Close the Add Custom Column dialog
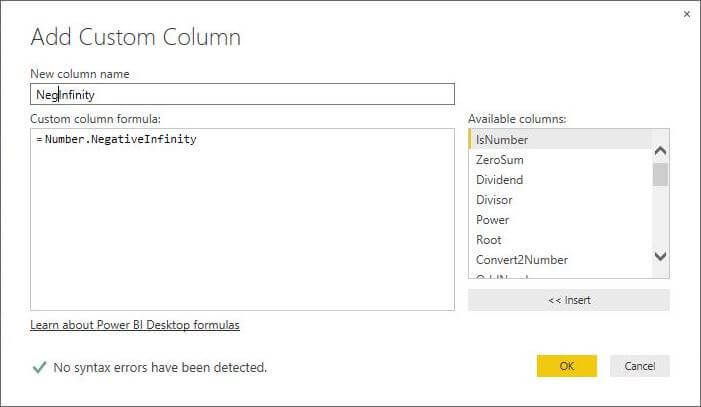701x407 pixels. pos(687,14)
